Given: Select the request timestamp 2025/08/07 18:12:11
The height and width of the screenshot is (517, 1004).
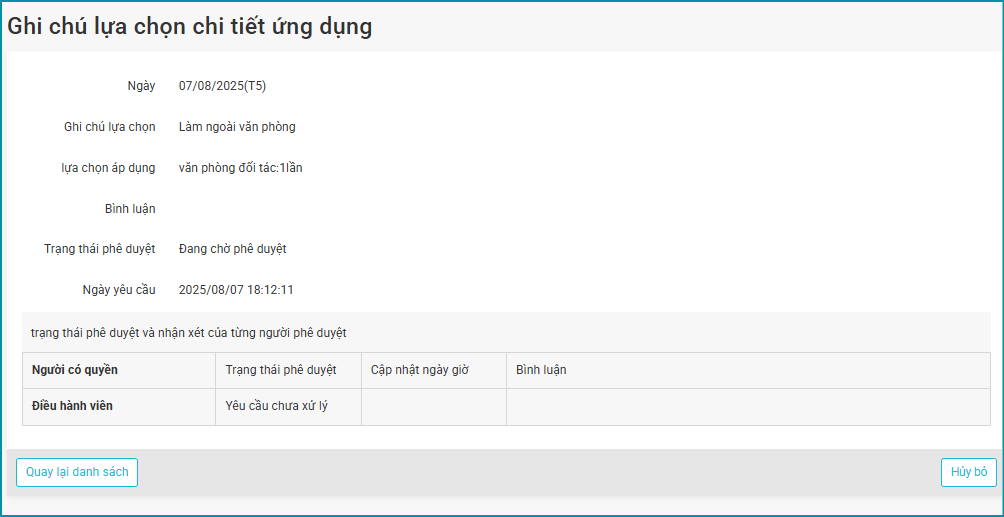Looking at the screenshot, I should (x=236, y=290).
